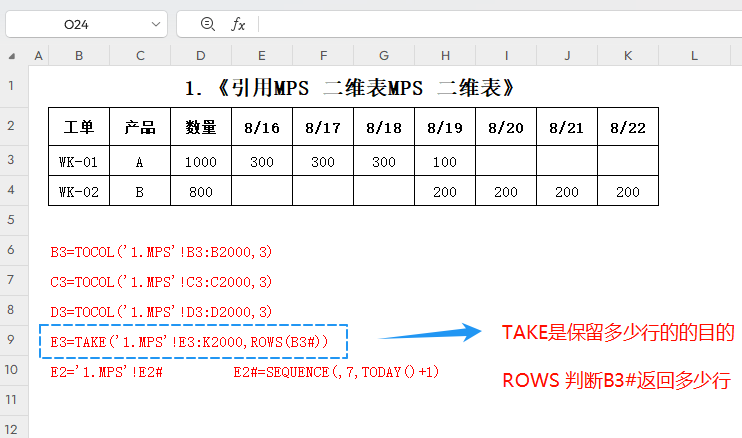742x438 pixels.
Task: Click the E2#=SEQUENCE formula text
Action: tap(336, 372)
